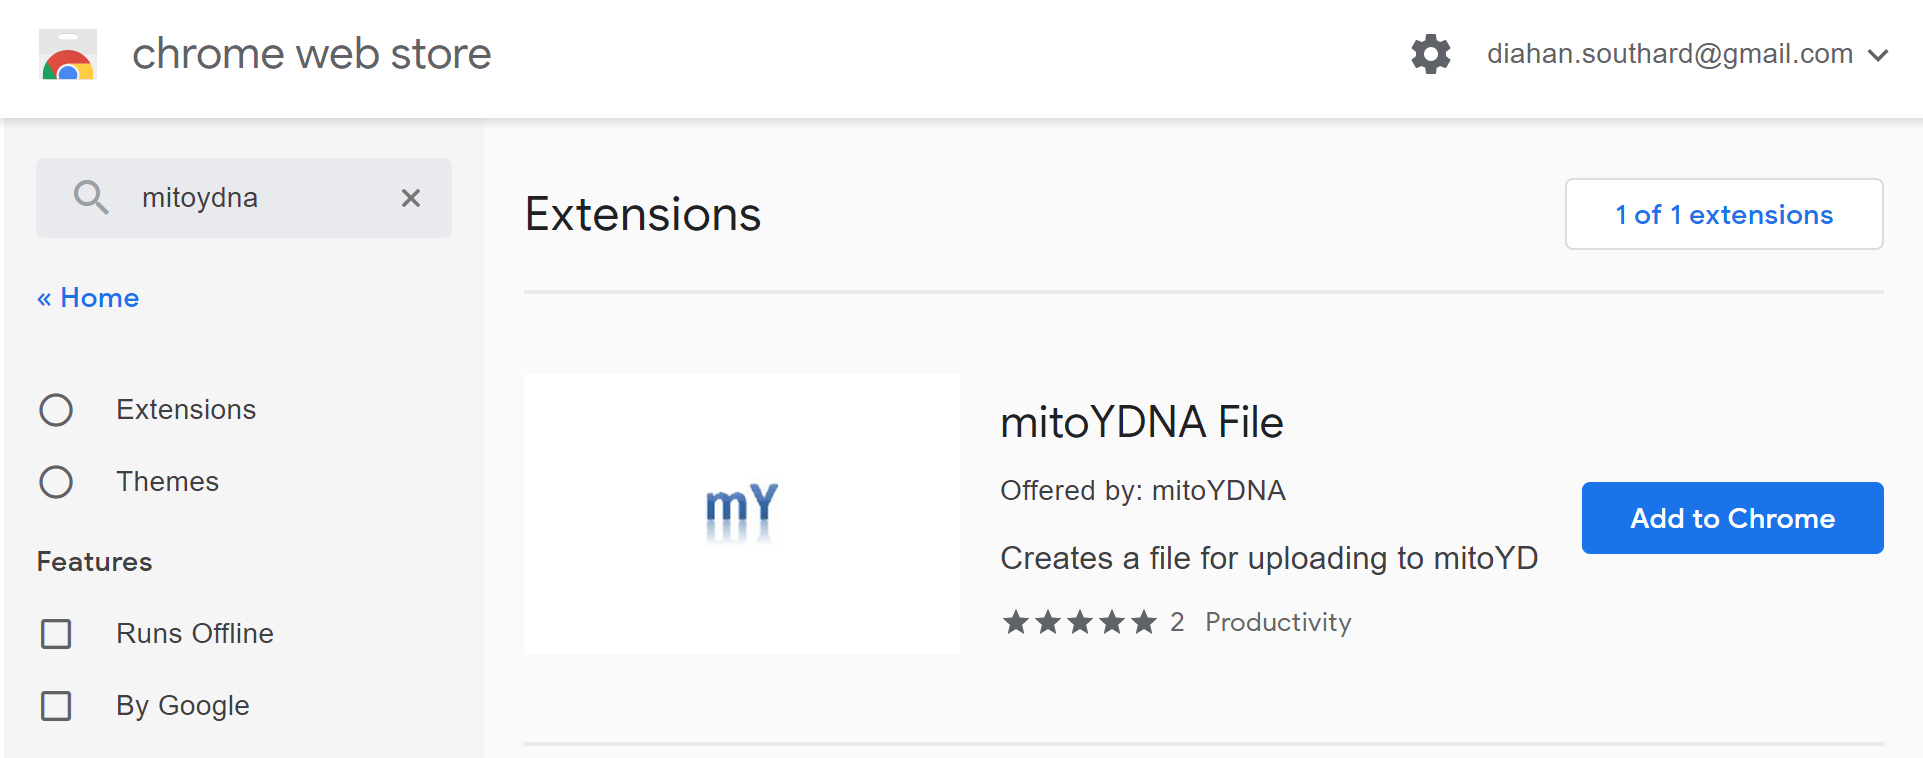The image size is (1923, 758).
Task: Click the 'Features' section heading
Action: click(x=95, y=562)
